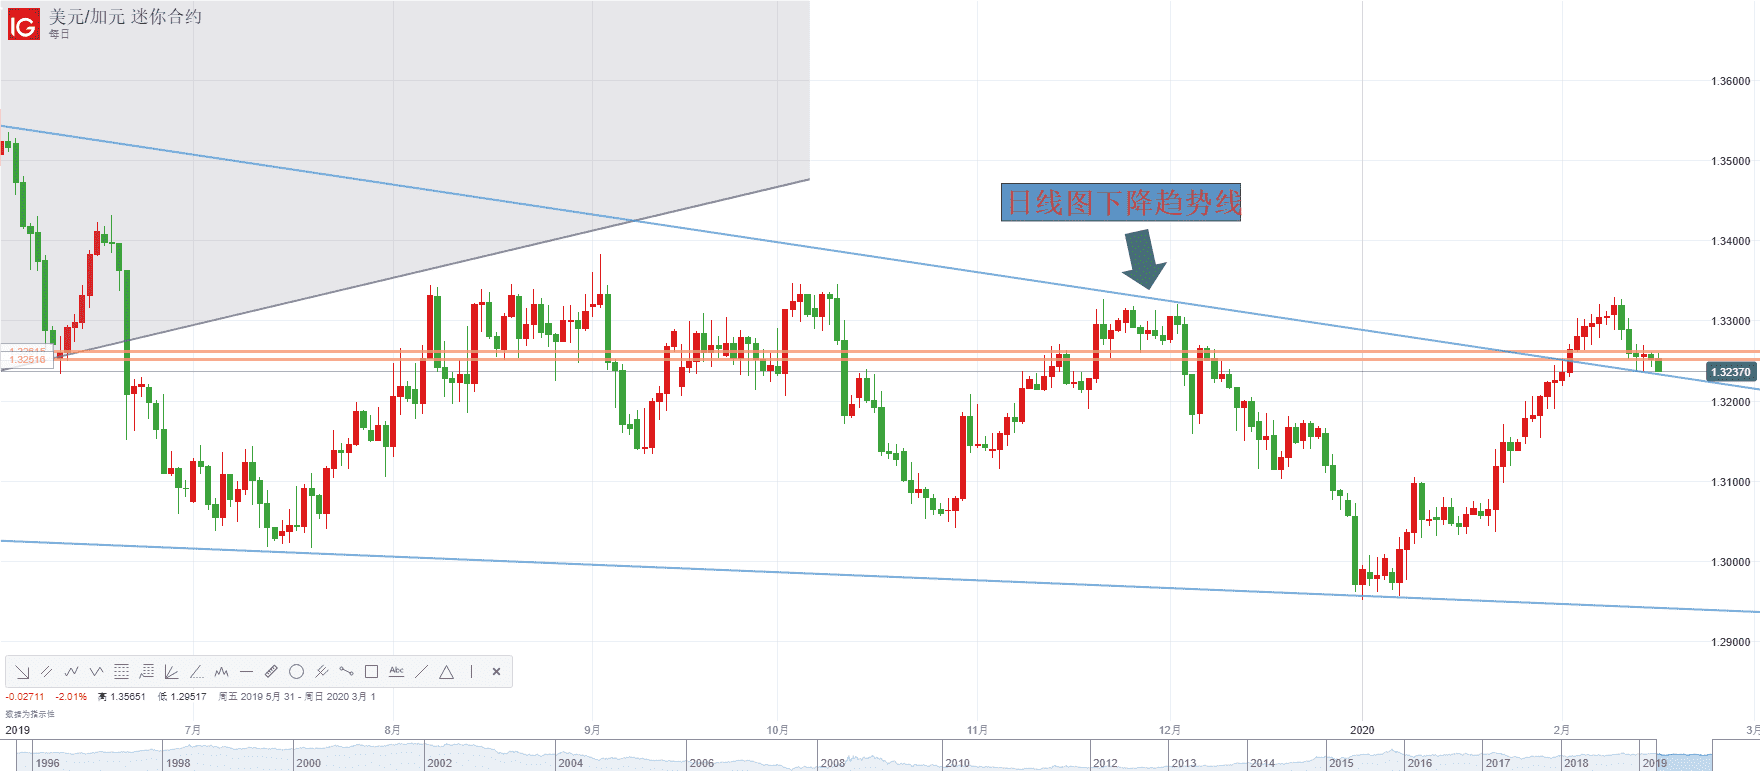The width and height of the screenshot is (1760, 771).
Task: Select the arrow drawing tool
Action: tap(22, 672)
